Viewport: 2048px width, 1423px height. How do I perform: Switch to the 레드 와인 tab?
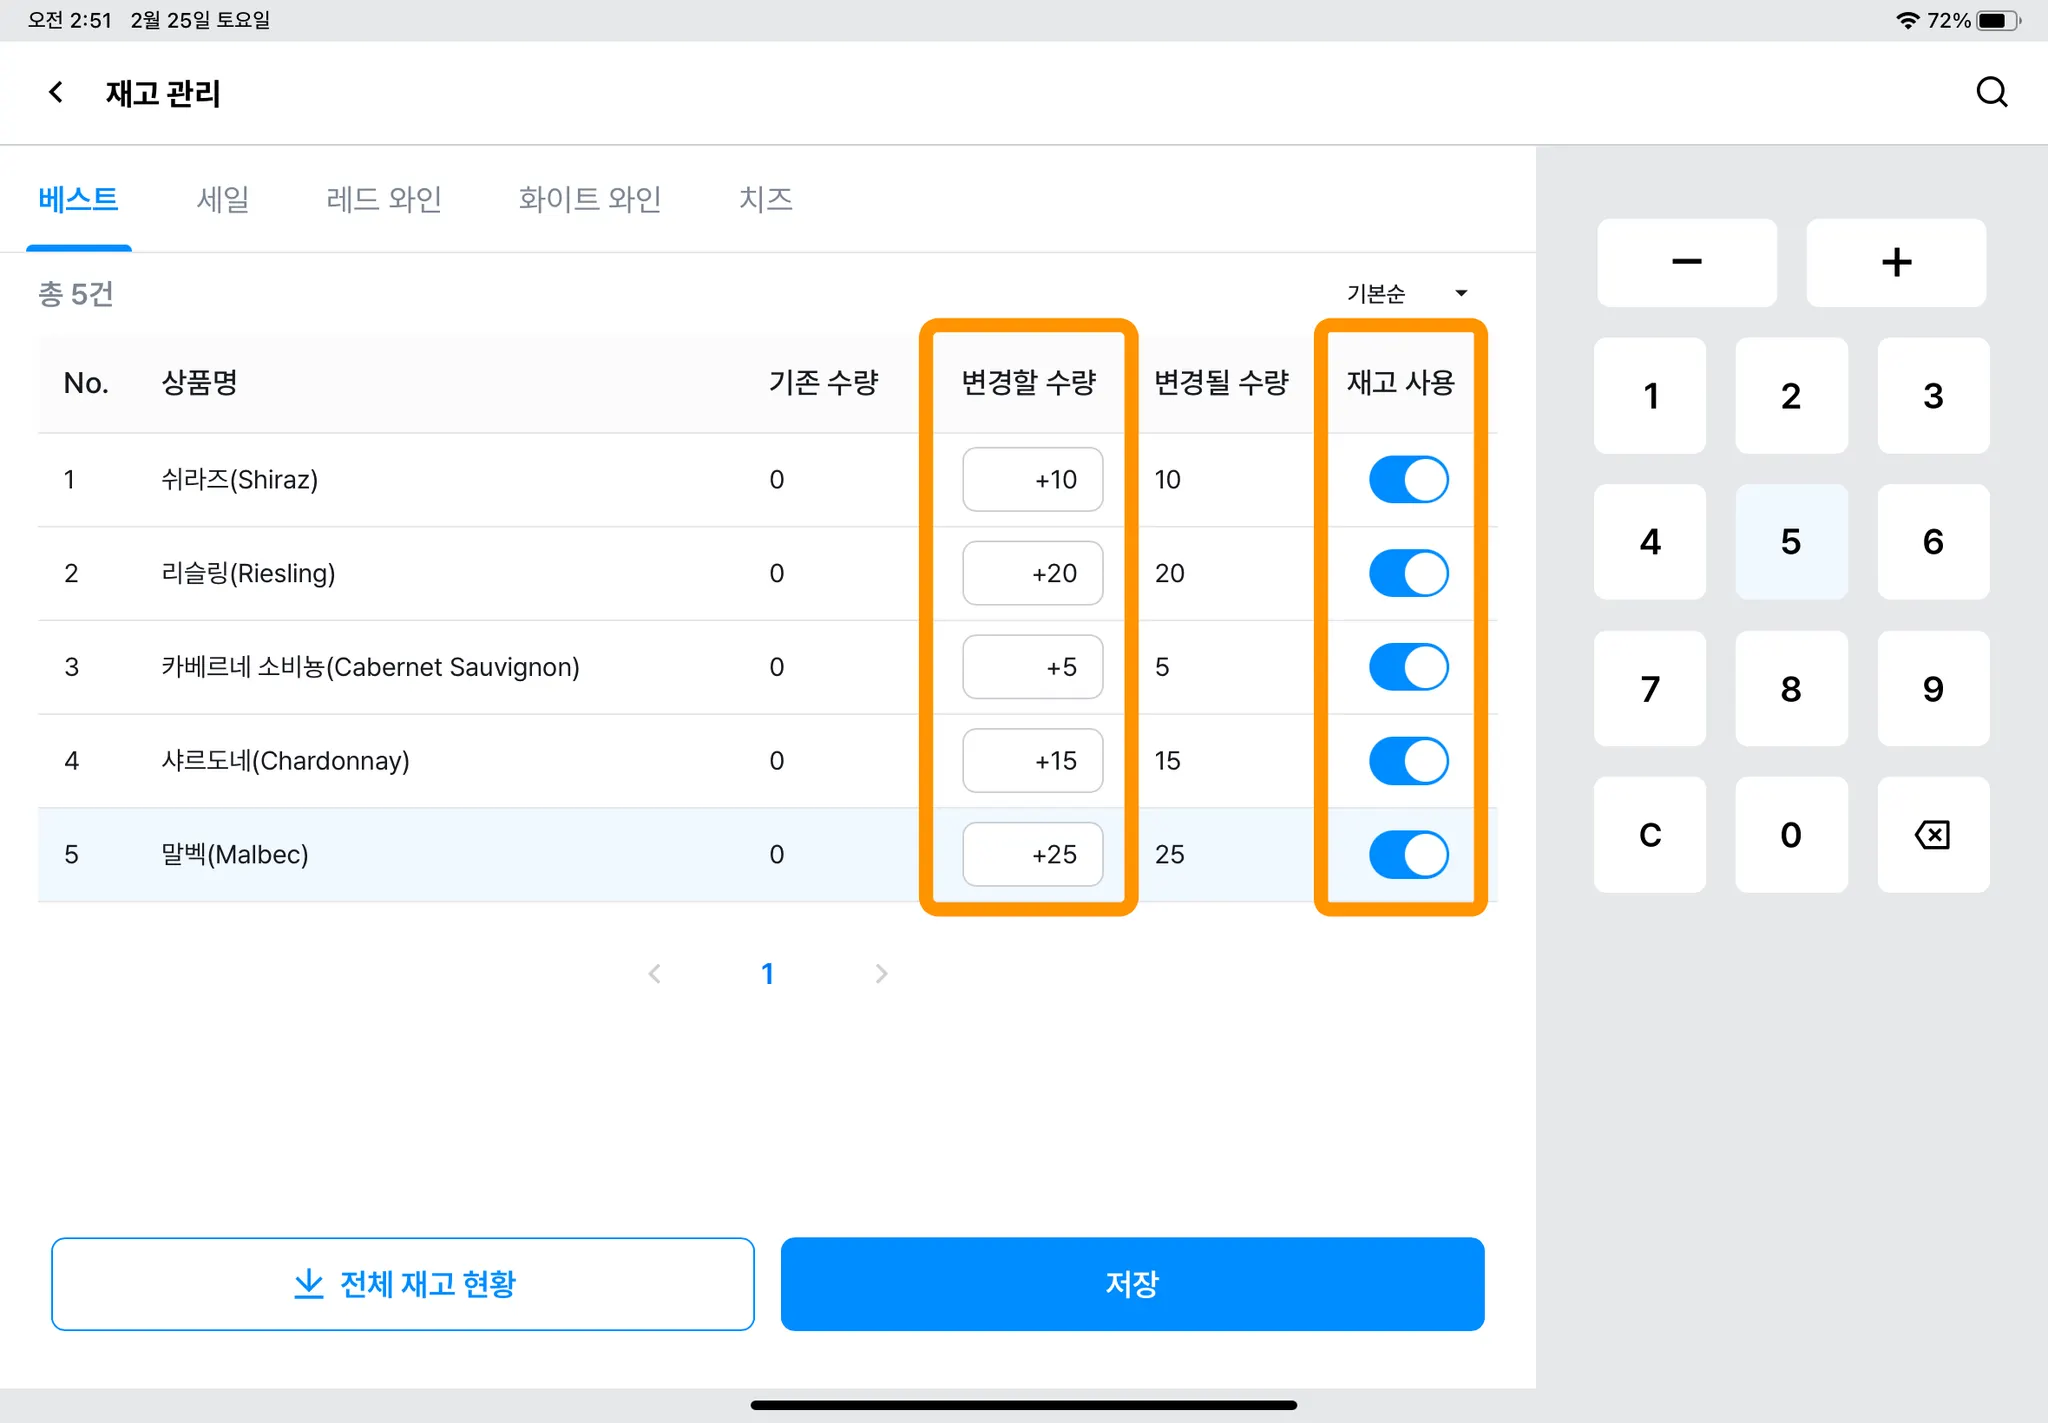click(384, 199)
